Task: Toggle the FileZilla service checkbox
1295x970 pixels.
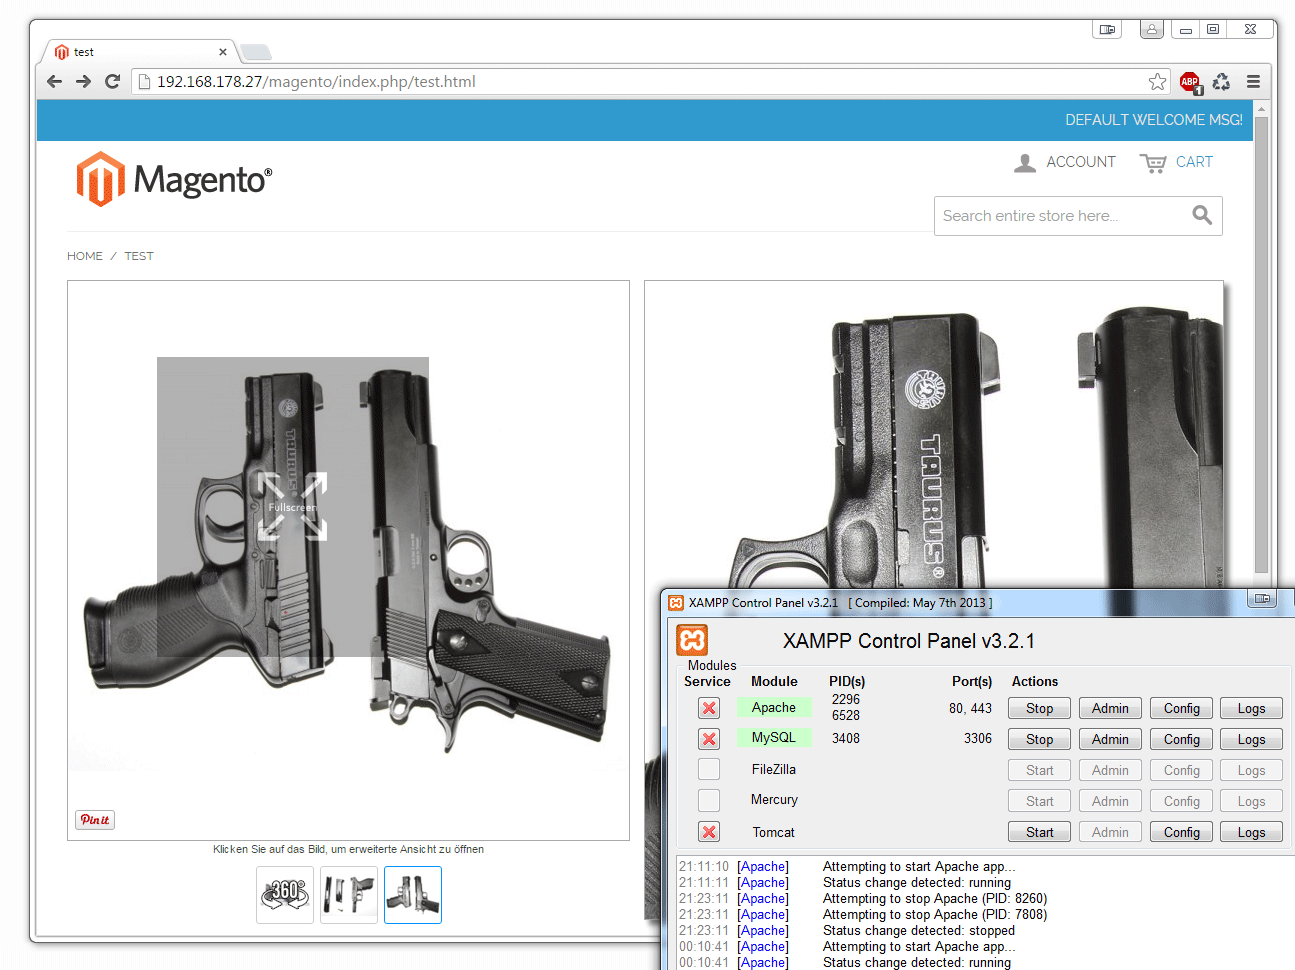Action: tap(709, 769)
